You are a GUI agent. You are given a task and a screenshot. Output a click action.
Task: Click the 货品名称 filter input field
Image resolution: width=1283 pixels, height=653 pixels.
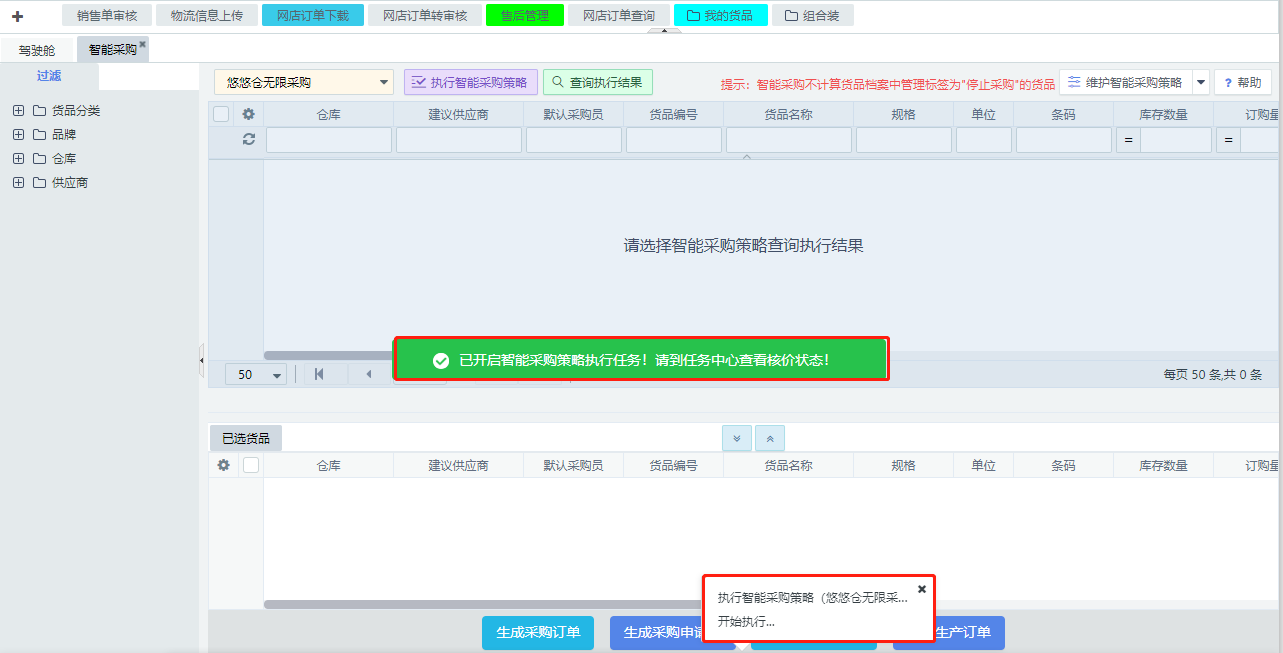[x=788, y=140]
